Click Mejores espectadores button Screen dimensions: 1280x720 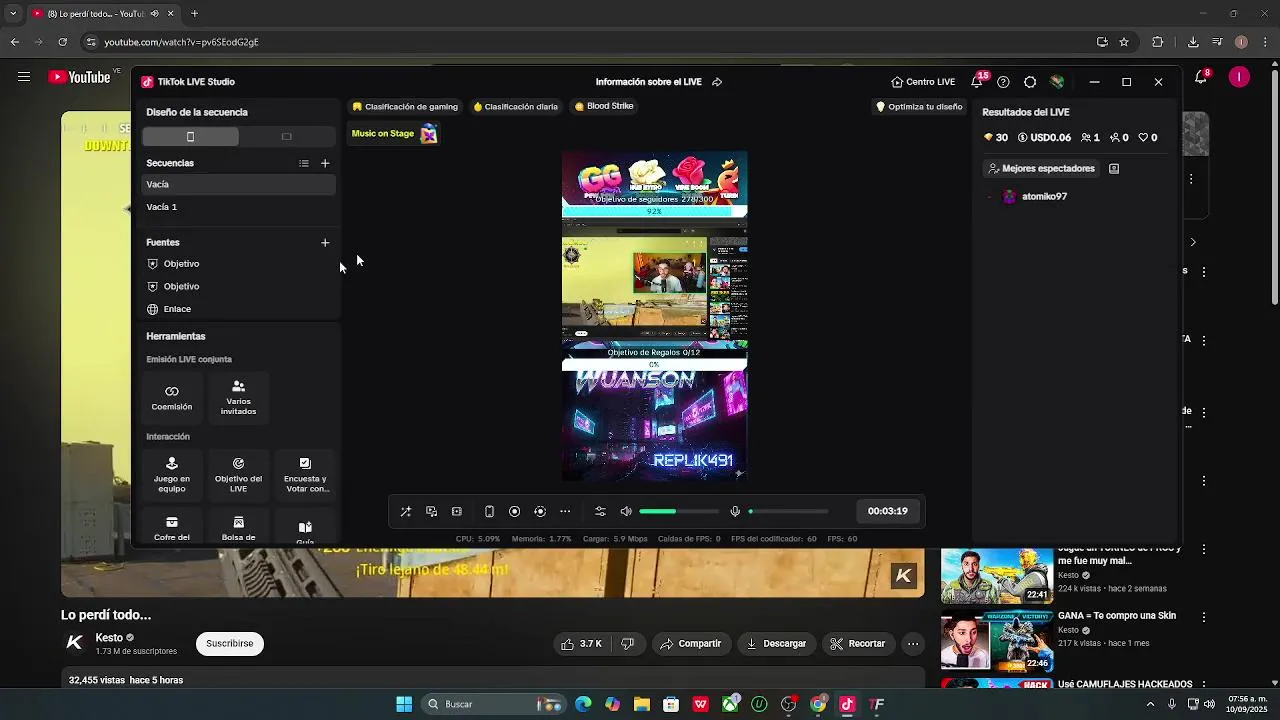pos(1040,168)
